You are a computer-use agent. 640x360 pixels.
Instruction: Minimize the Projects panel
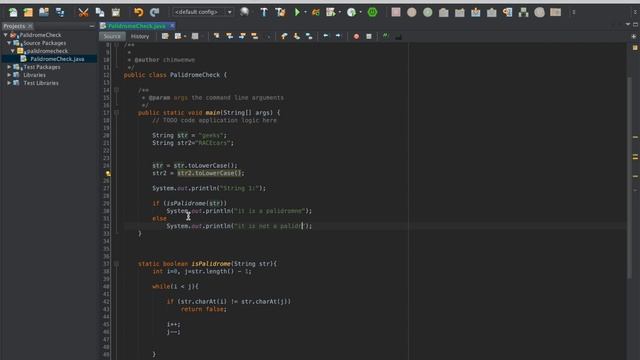92,26
